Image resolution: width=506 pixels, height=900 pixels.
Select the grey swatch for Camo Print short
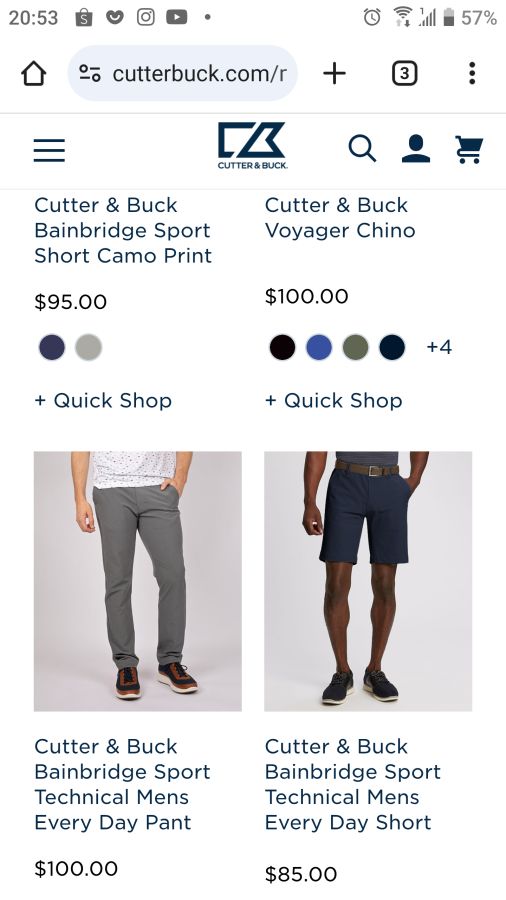click(x=89, y=347)
